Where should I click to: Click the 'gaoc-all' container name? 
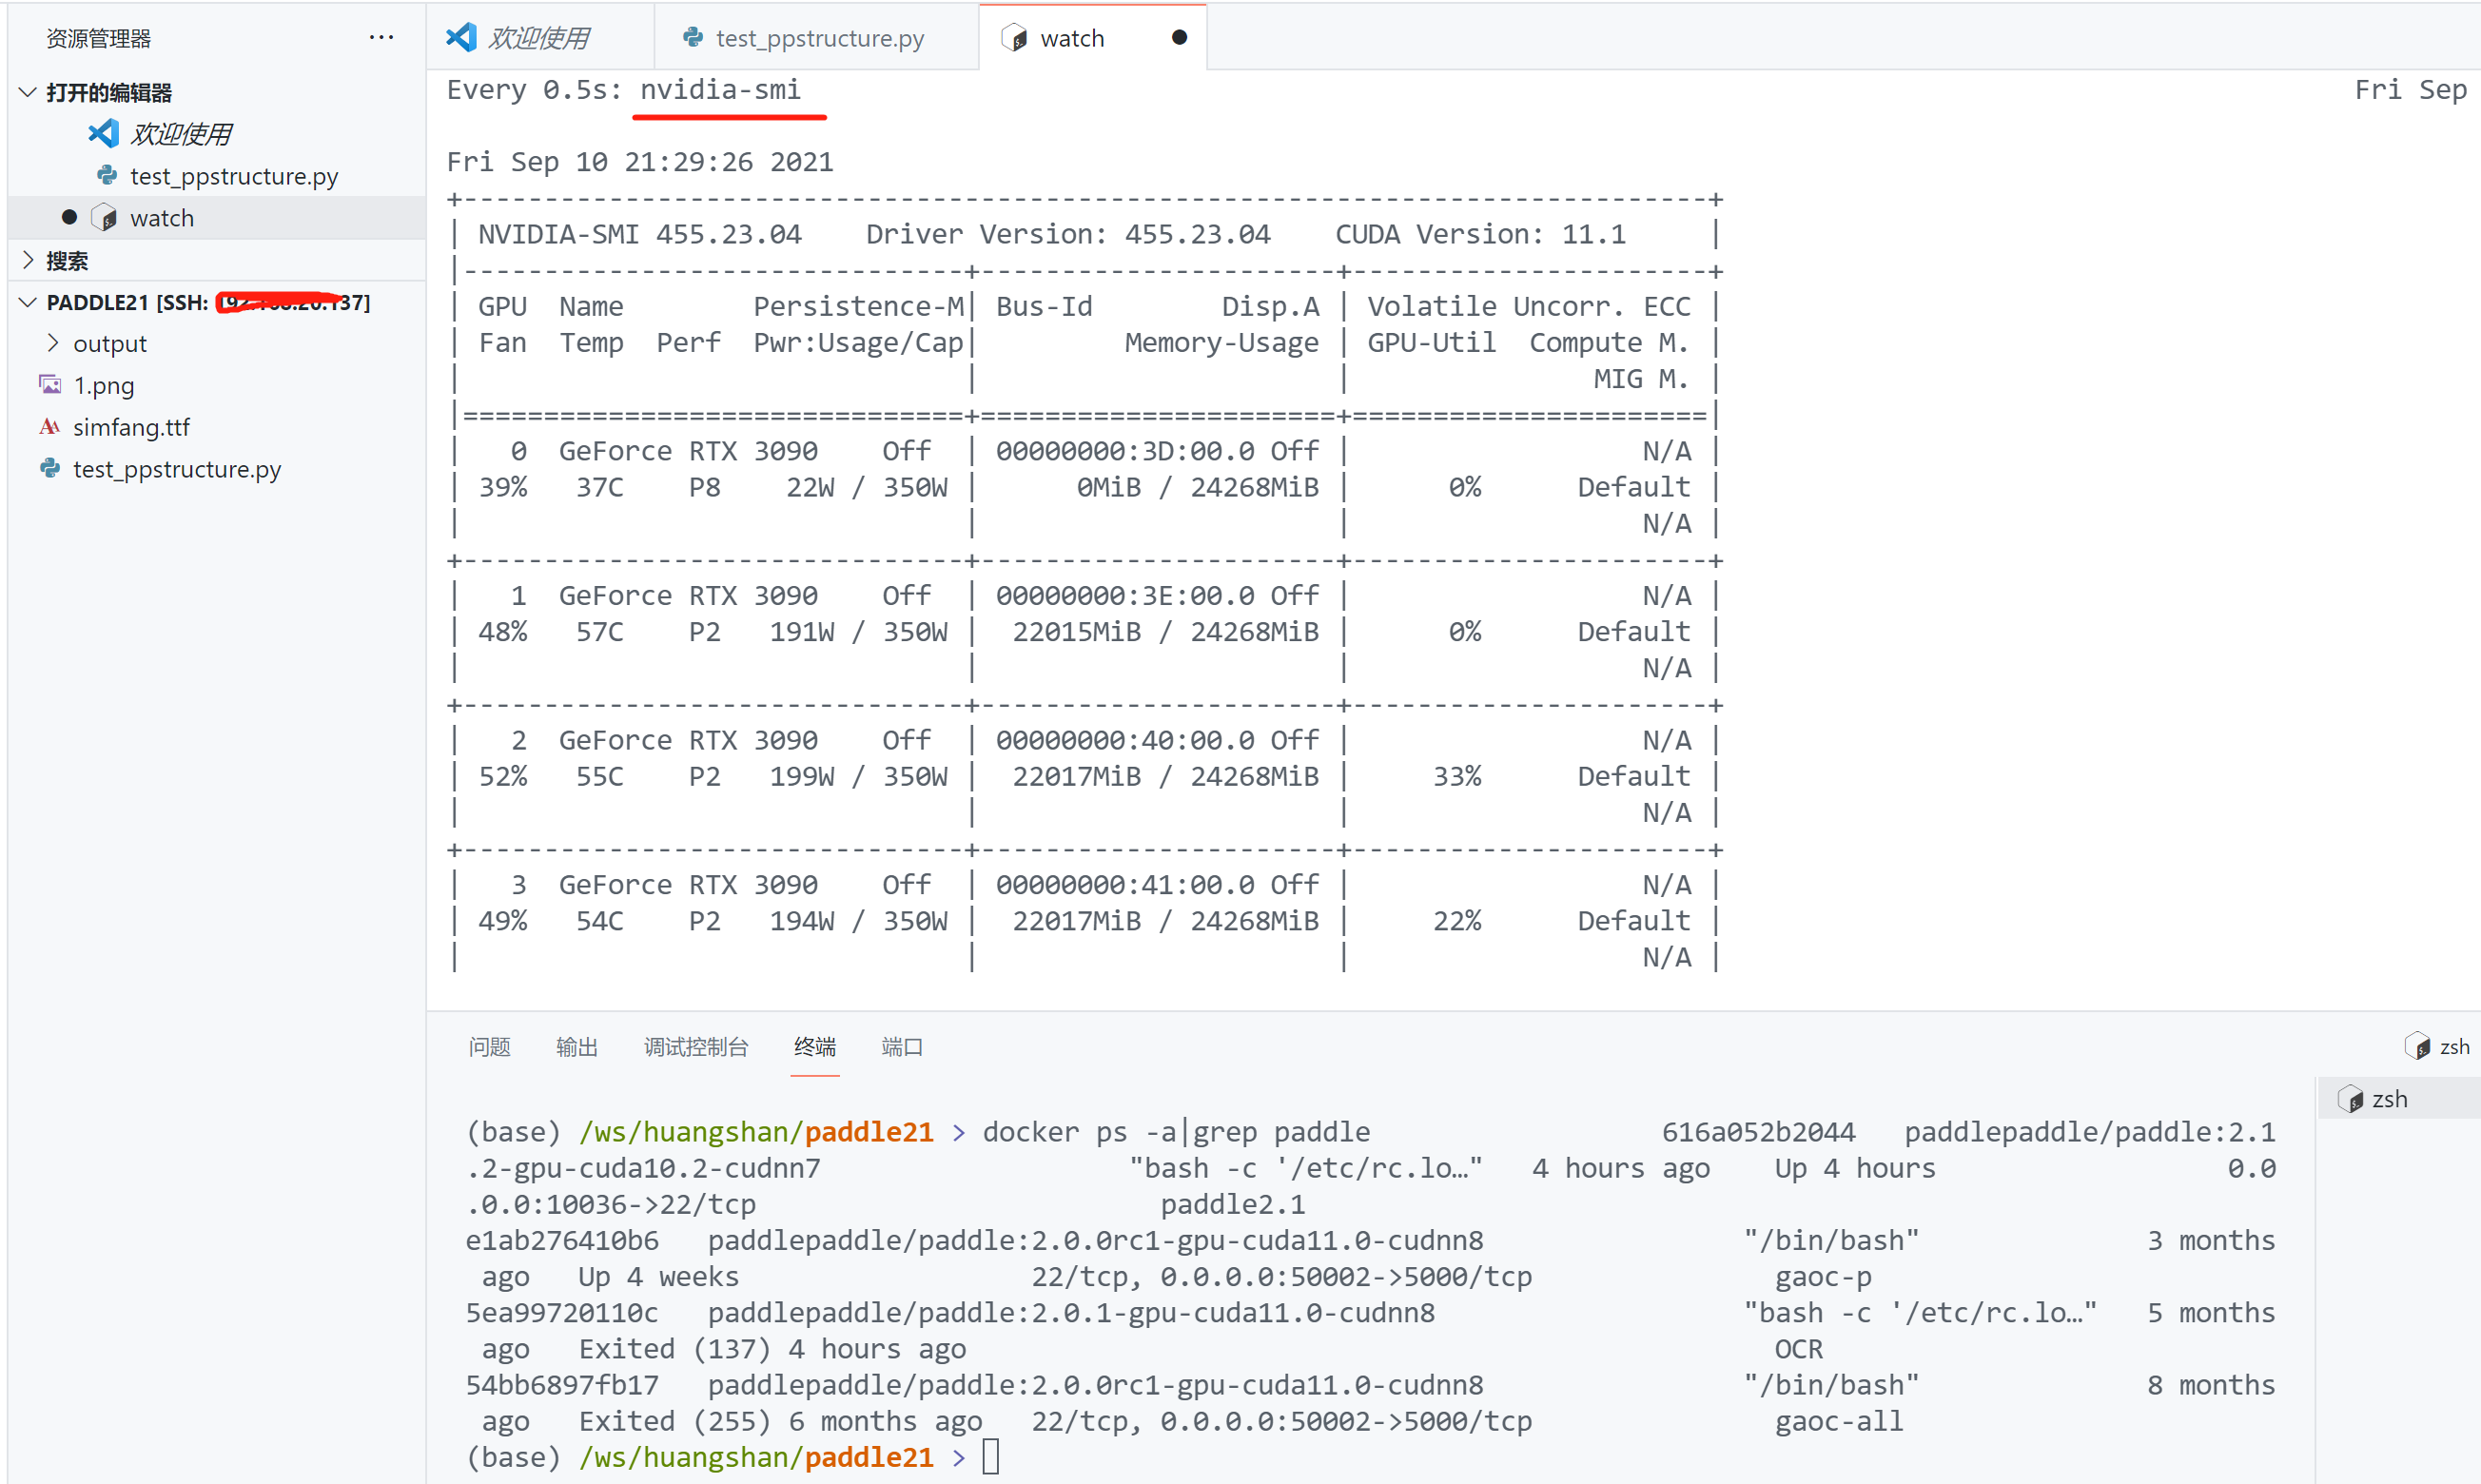point(1839,1421)
